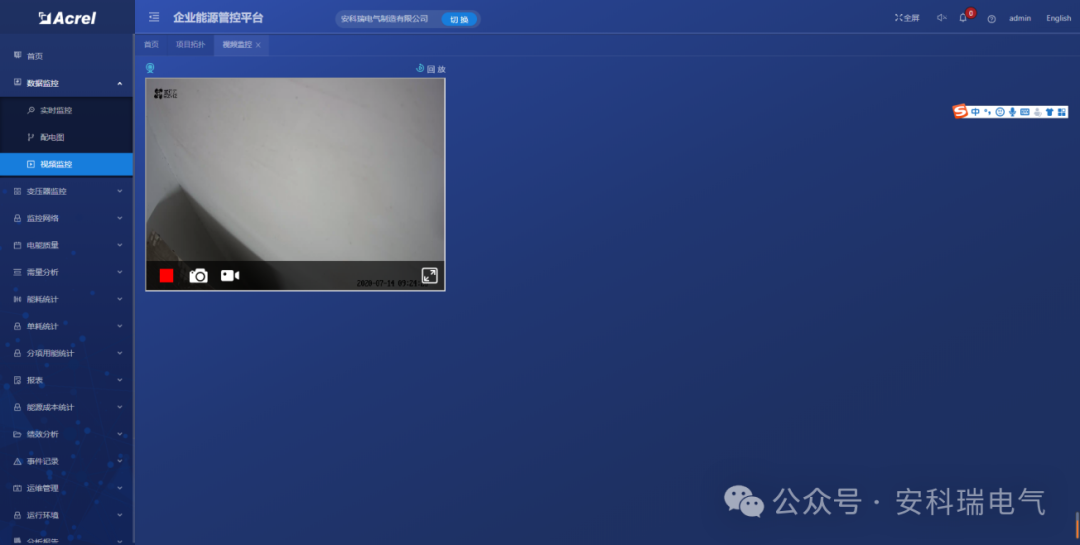Select the 视频监控 tab label
This screenshot has height=545, width=1080.
point(237,45)
